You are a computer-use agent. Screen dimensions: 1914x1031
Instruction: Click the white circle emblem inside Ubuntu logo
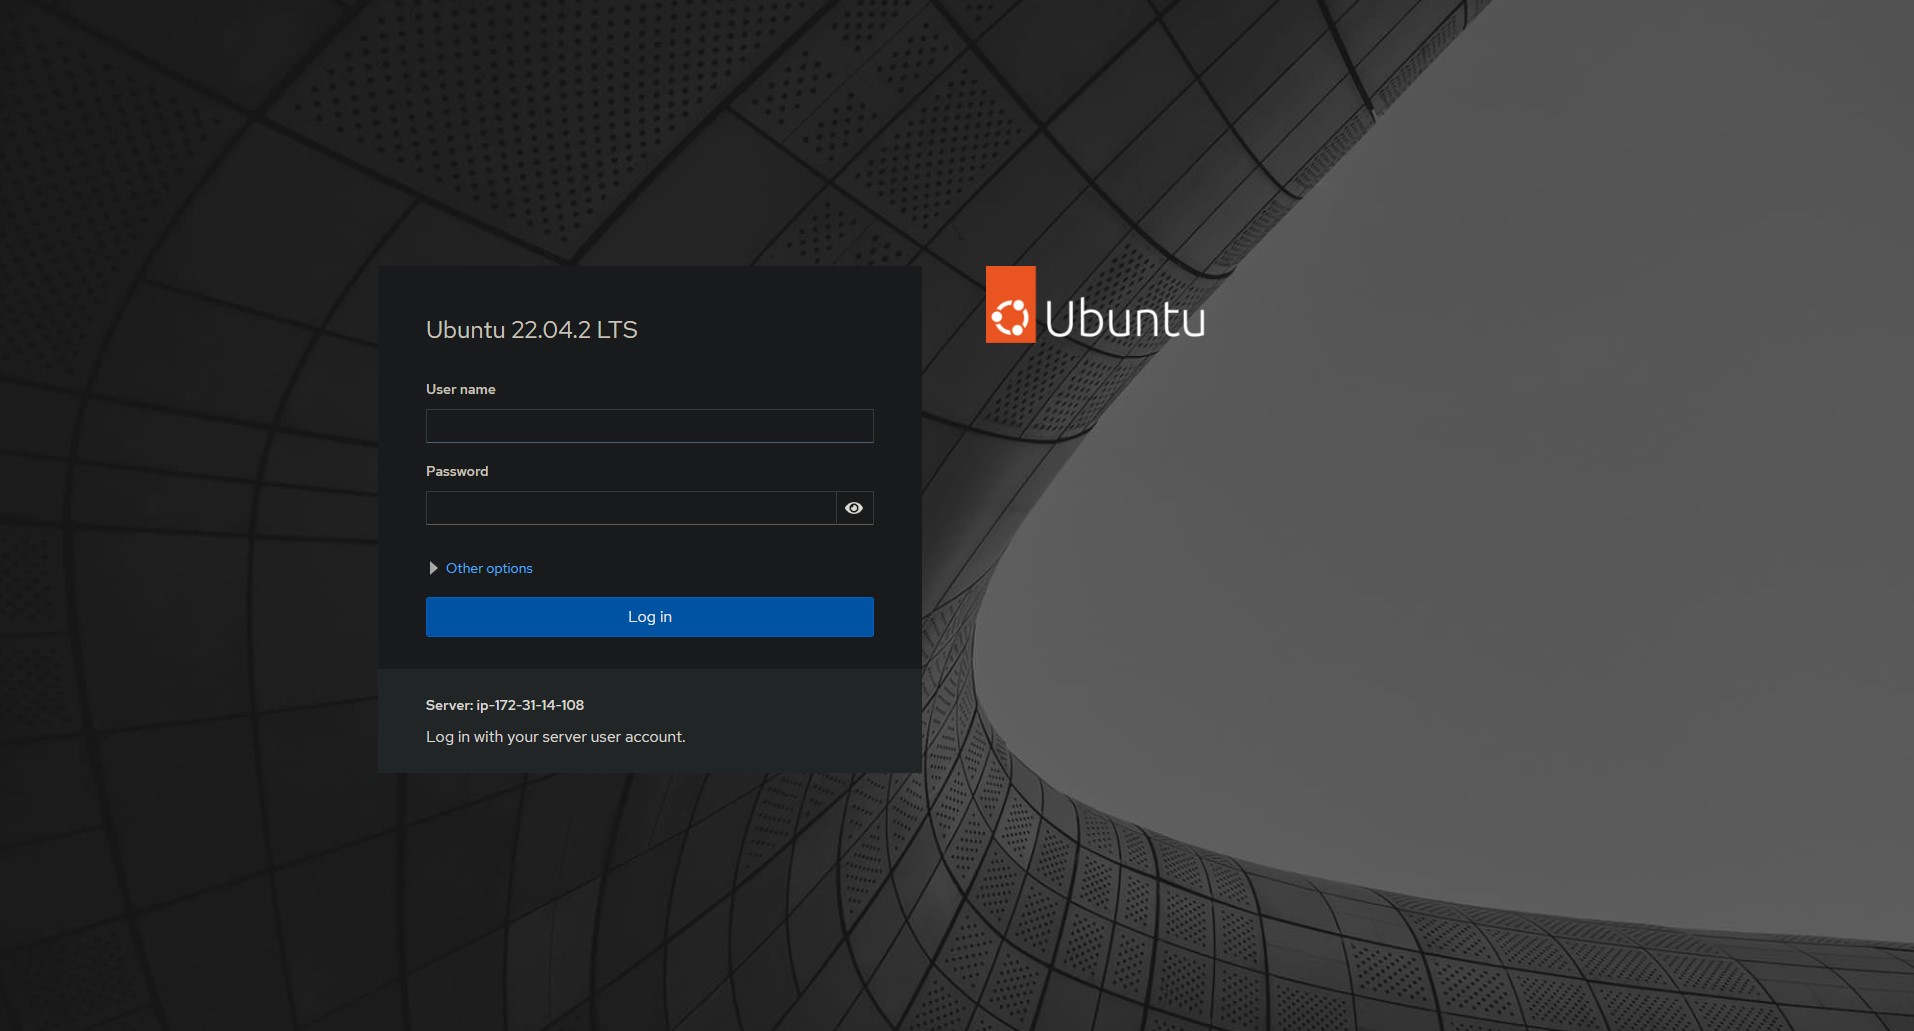(1010, 318)
